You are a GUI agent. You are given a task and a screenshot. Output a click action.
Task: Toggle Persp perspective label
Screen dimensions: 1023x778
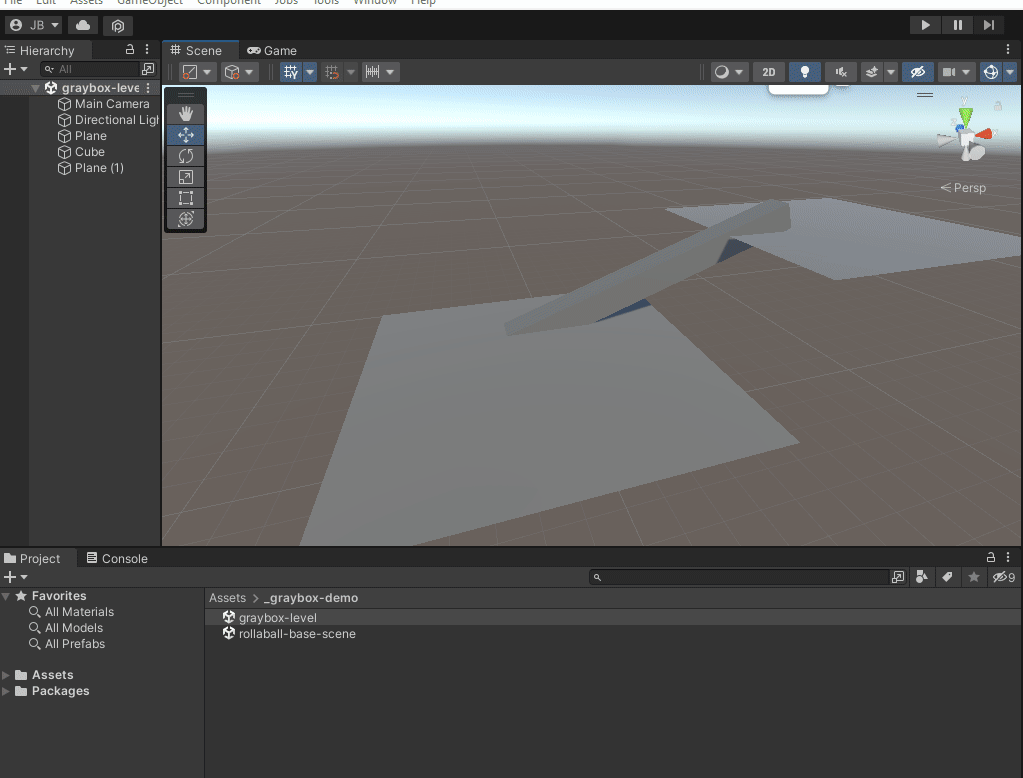coord(963,188)
